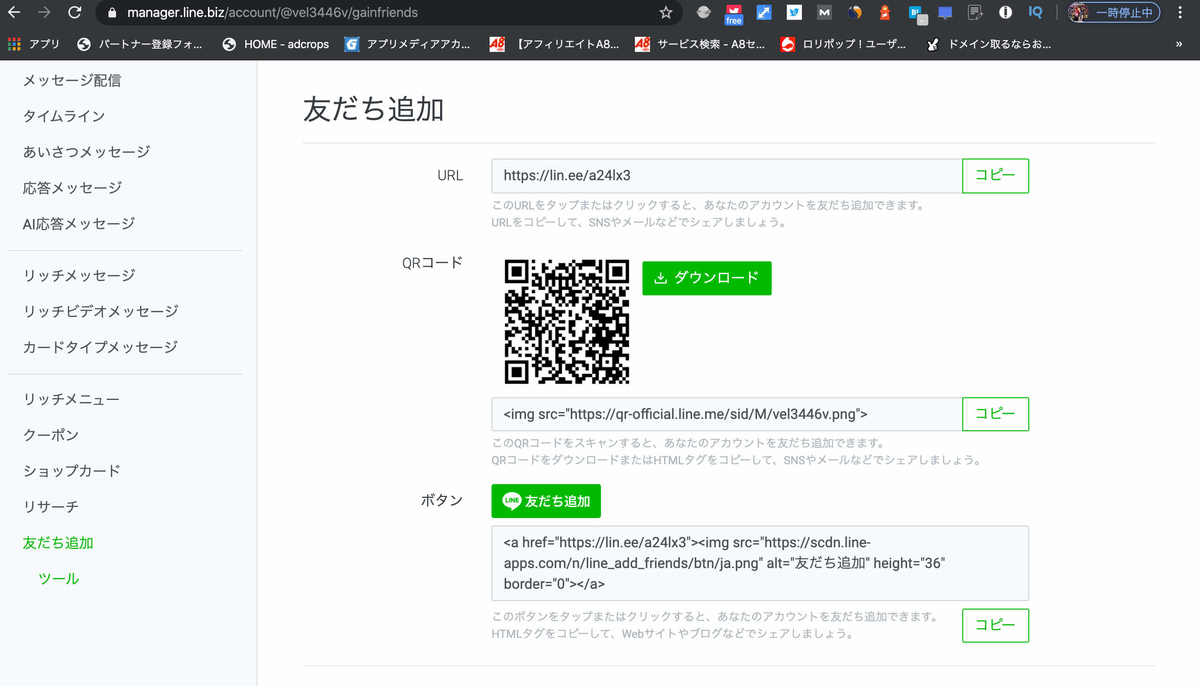Reload the page with the refresh icon
This screenshot has width=1200, height=686.
click(74, 13)
